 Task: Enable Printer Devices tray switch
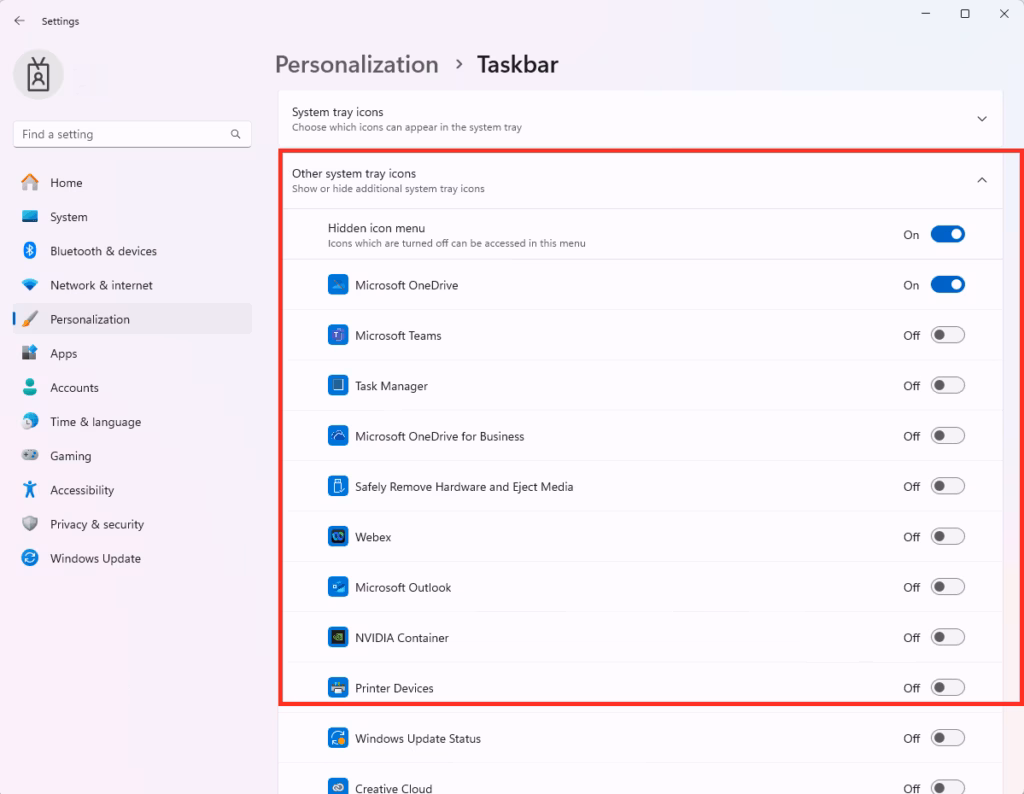948,687
